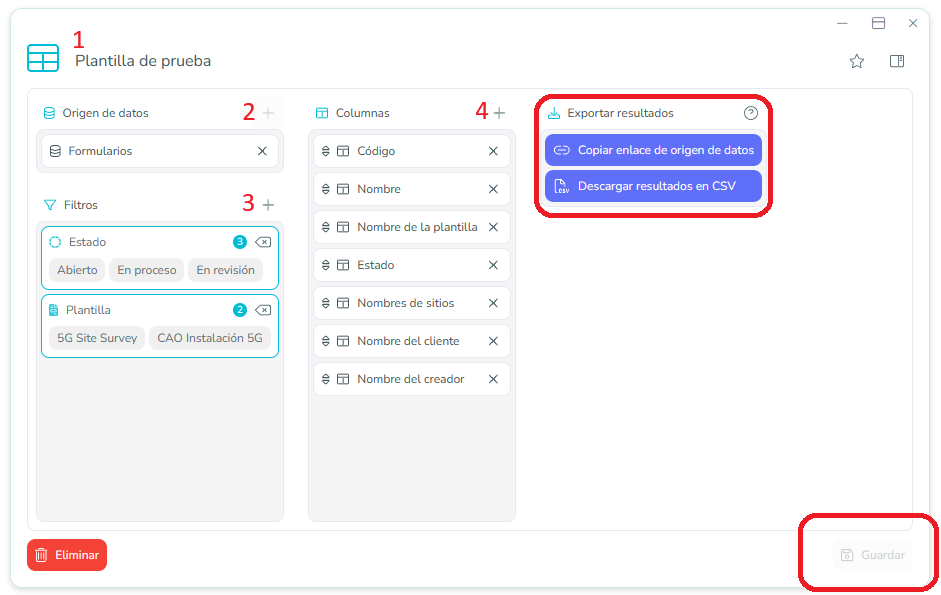941x595 pixels.
Task: Select the Nombres de sitios column label
Action: point(406,303)
